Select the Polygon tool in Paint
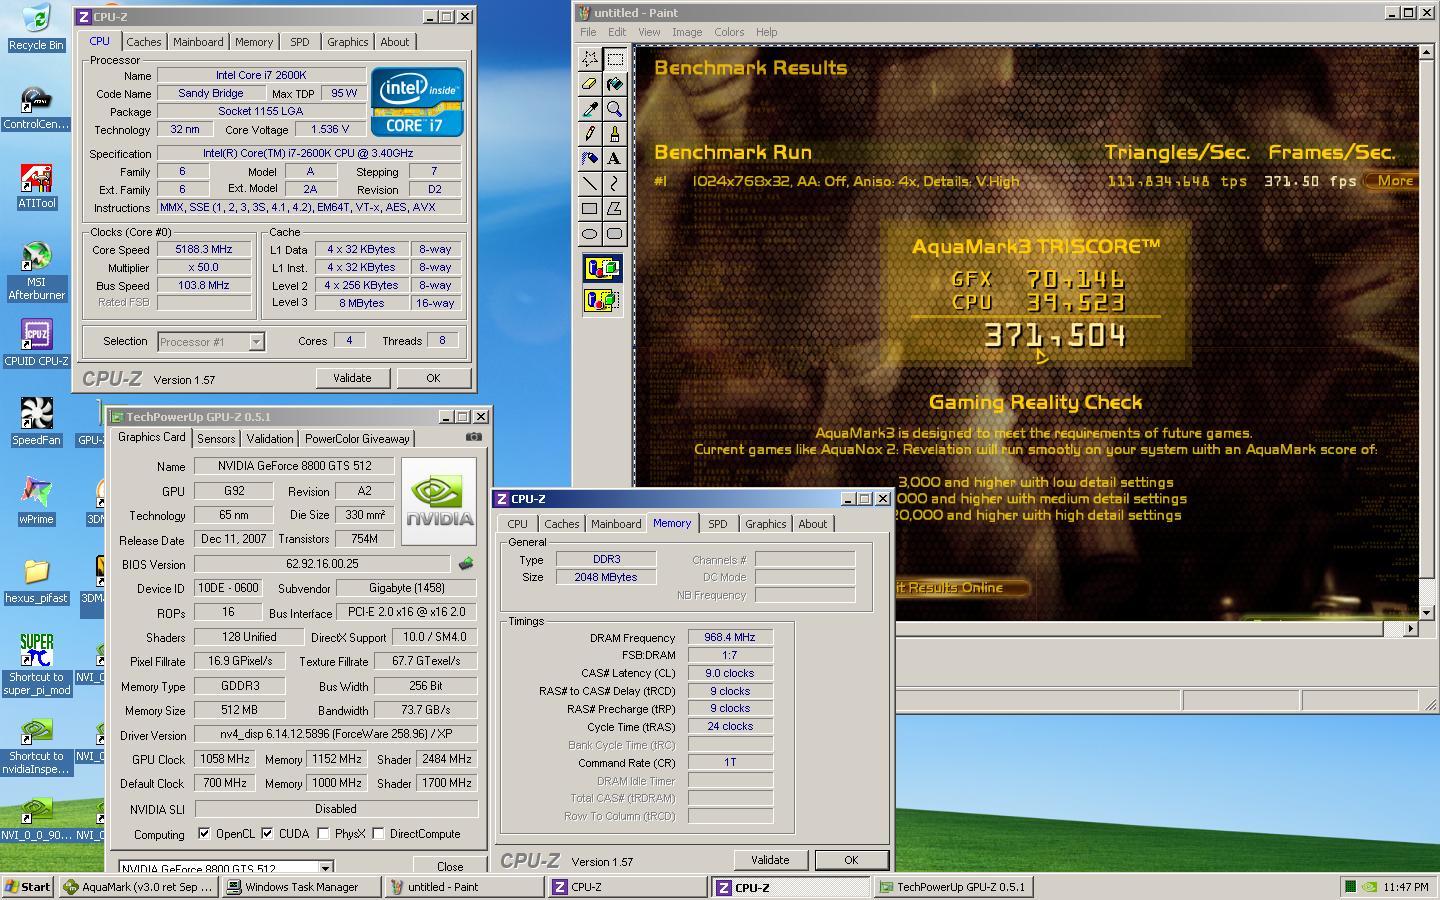Screen dimensions: 1440x900 [x=614, y=209]
